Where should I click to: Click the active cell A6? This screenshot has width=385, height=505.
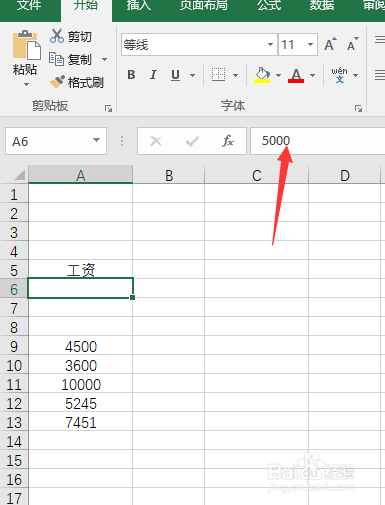coord(80,288)
